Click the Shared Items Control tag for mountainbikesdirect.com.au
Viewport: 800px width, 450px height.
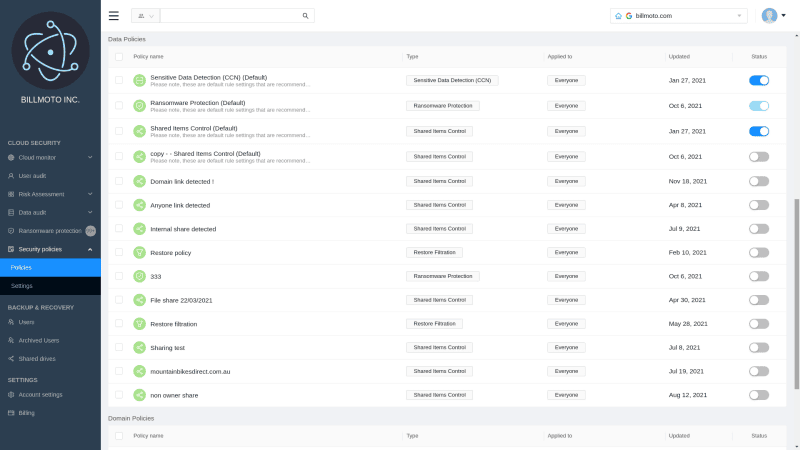439,371
